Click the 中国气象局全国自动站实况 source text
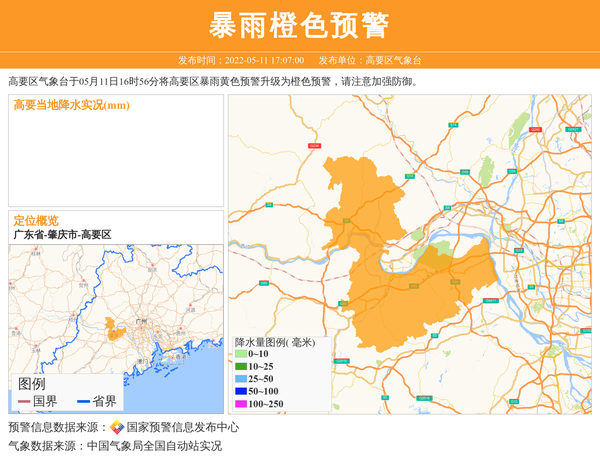 tap(154, 446)
